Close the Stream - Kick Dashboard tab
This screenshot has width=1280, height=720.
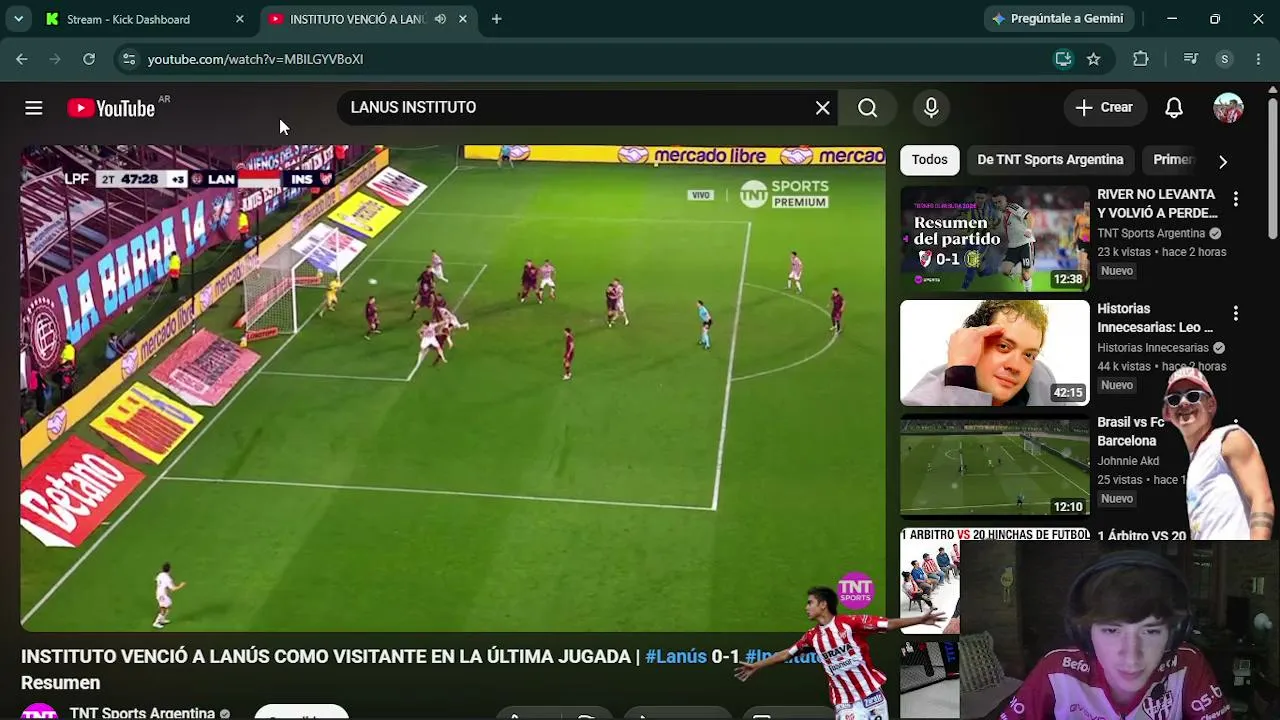239,19
